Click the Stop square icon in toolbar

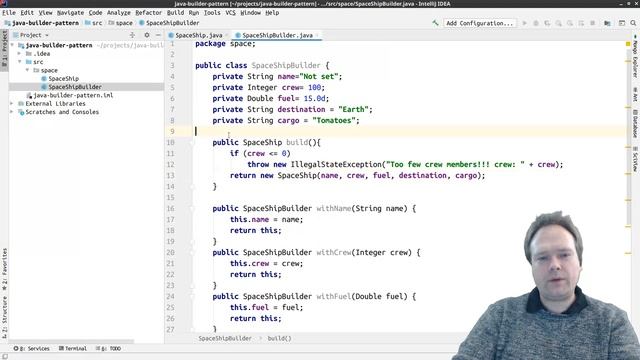tap(592, 23)
